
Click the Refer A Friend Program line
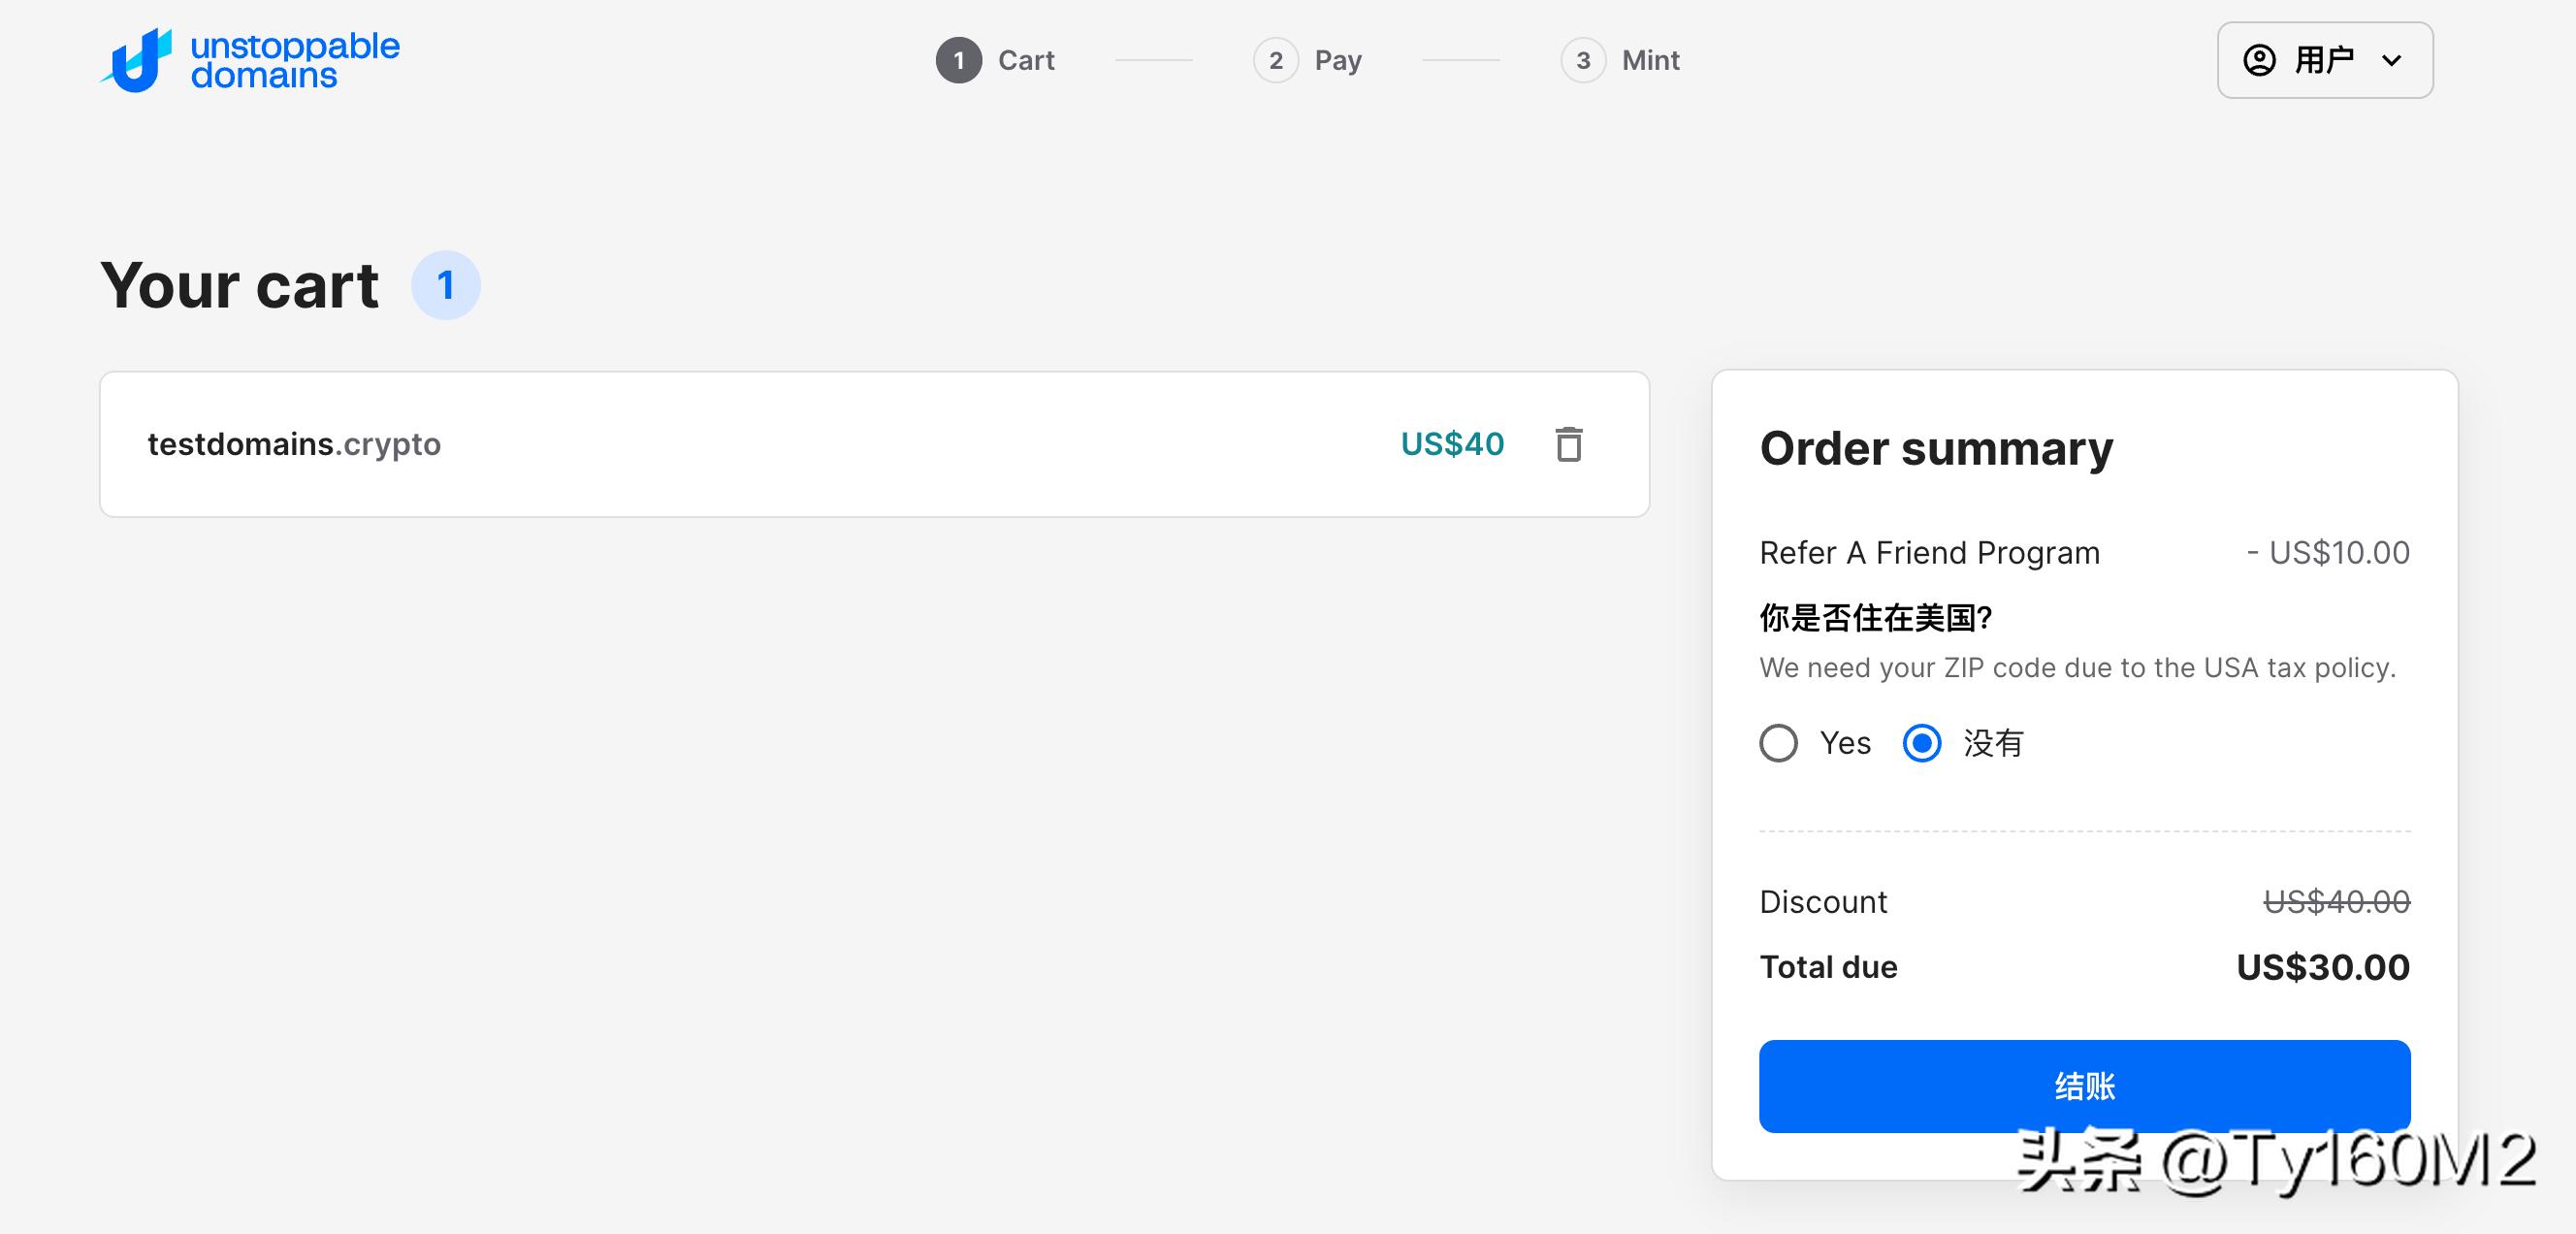coord(1929,553)
